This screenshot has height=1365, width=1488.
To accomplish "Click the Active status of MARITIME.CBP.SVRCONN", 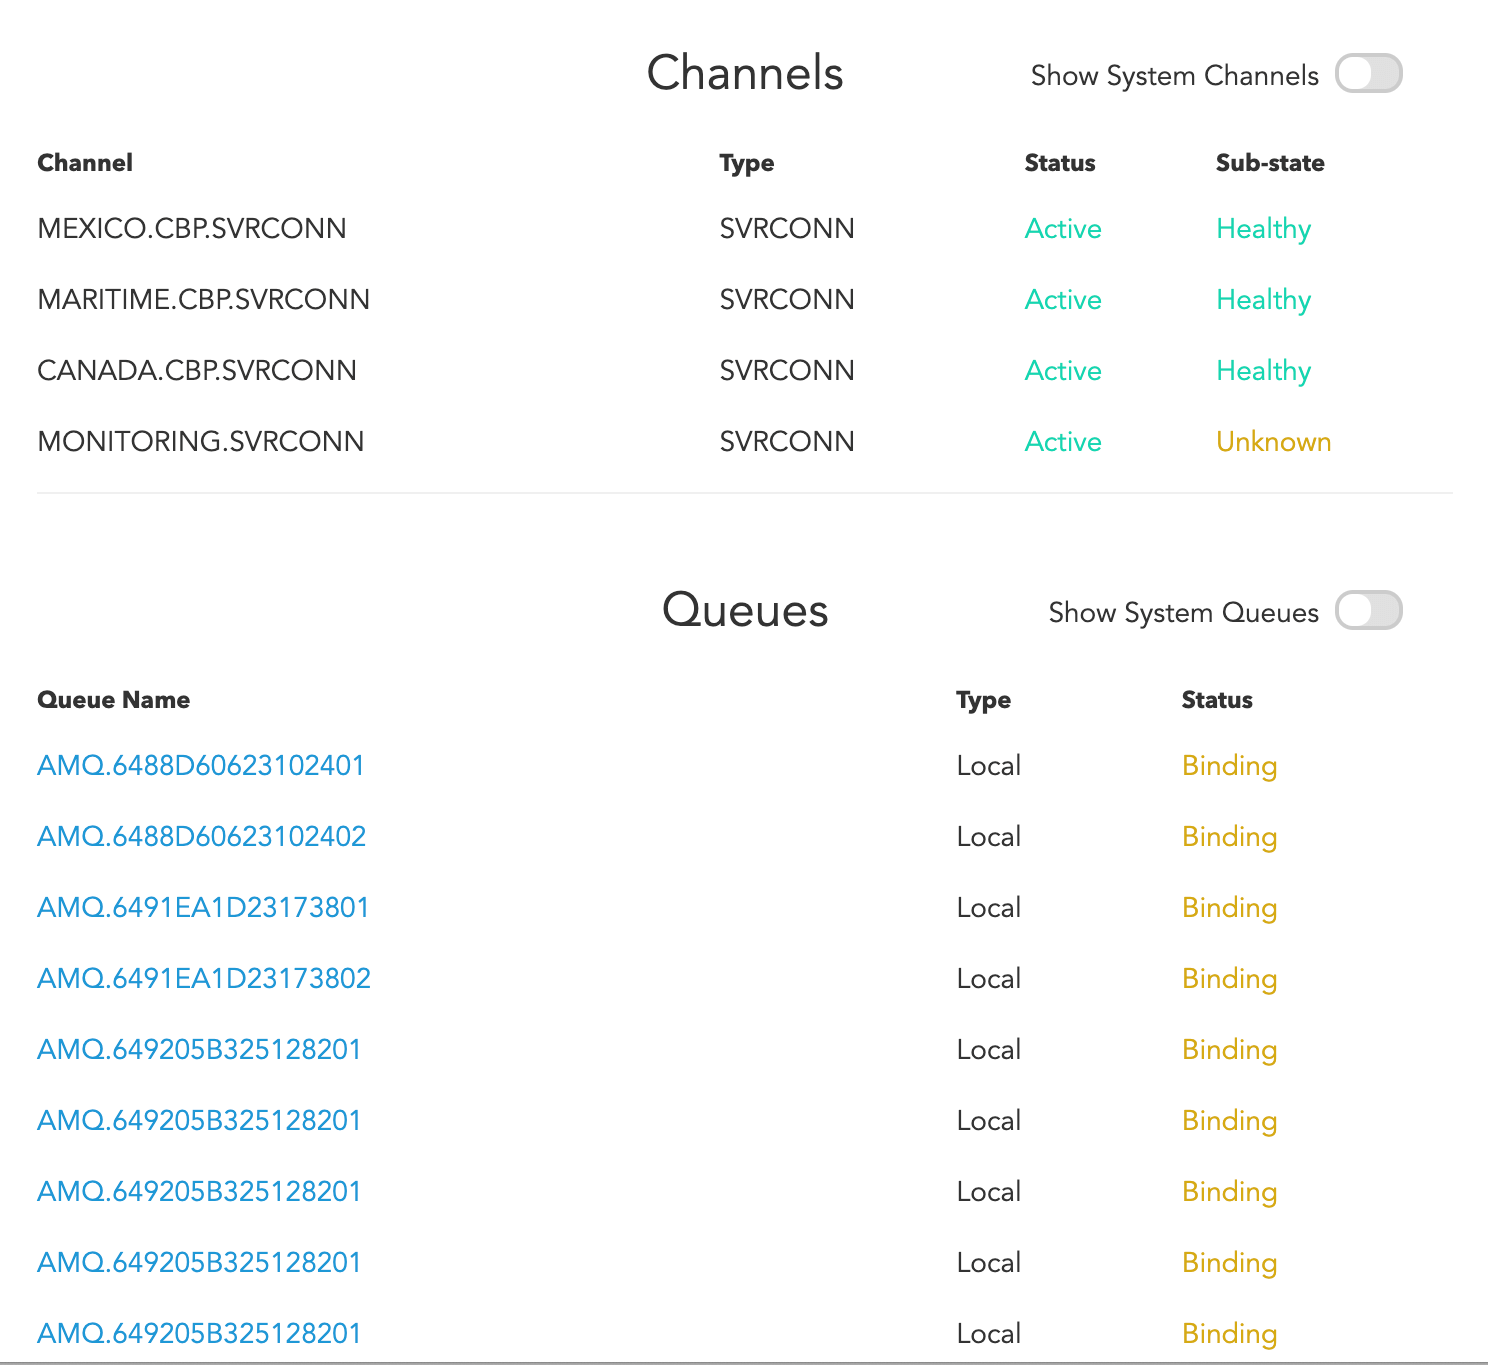I will coord(1063,300).
